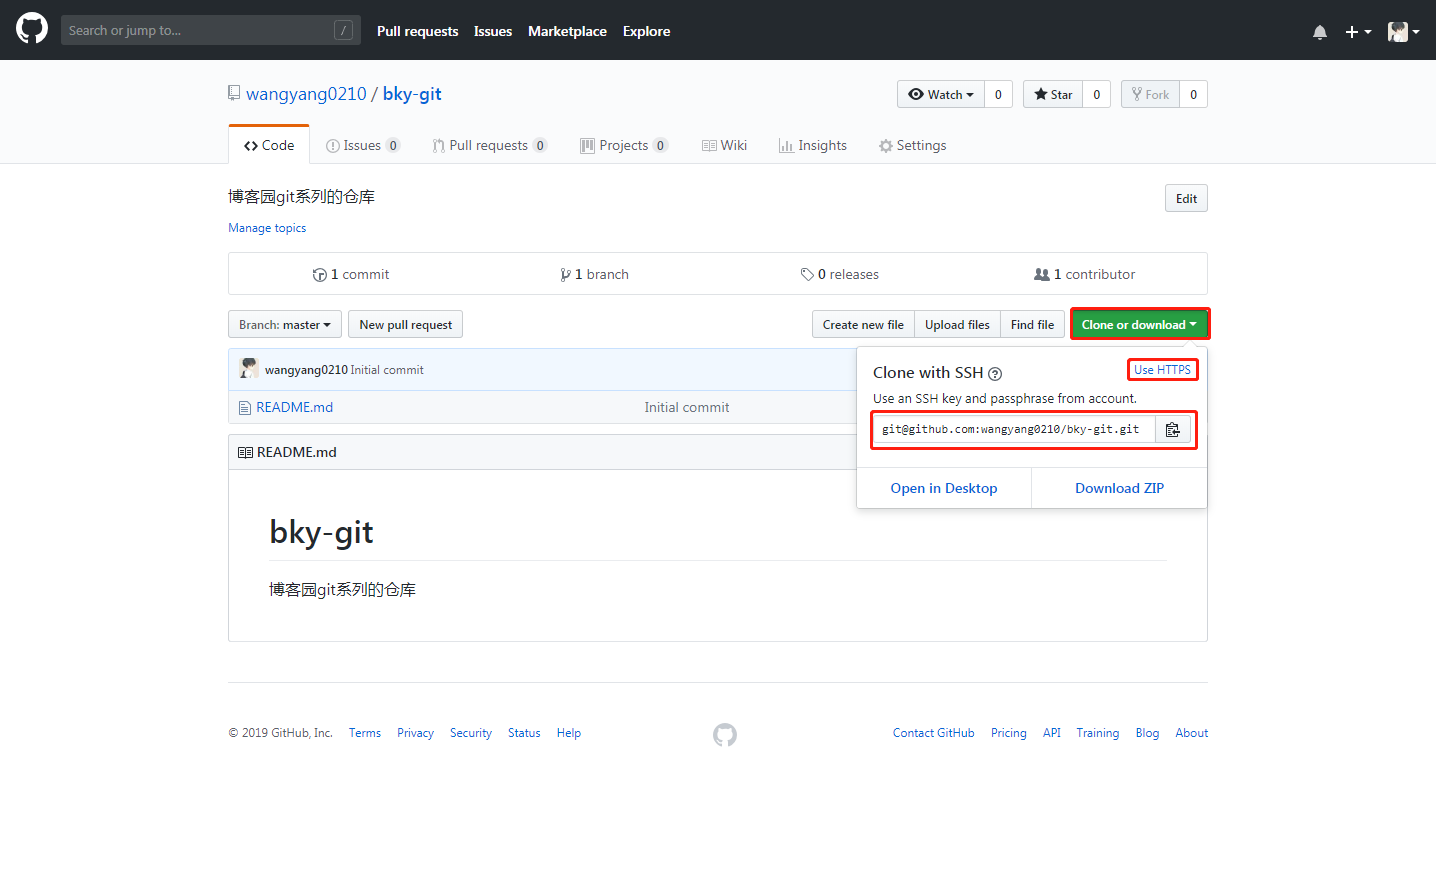The width and height of the screenshot is (1436, 872).
Task: Click the Find file button
Action: click(1032, 324)
